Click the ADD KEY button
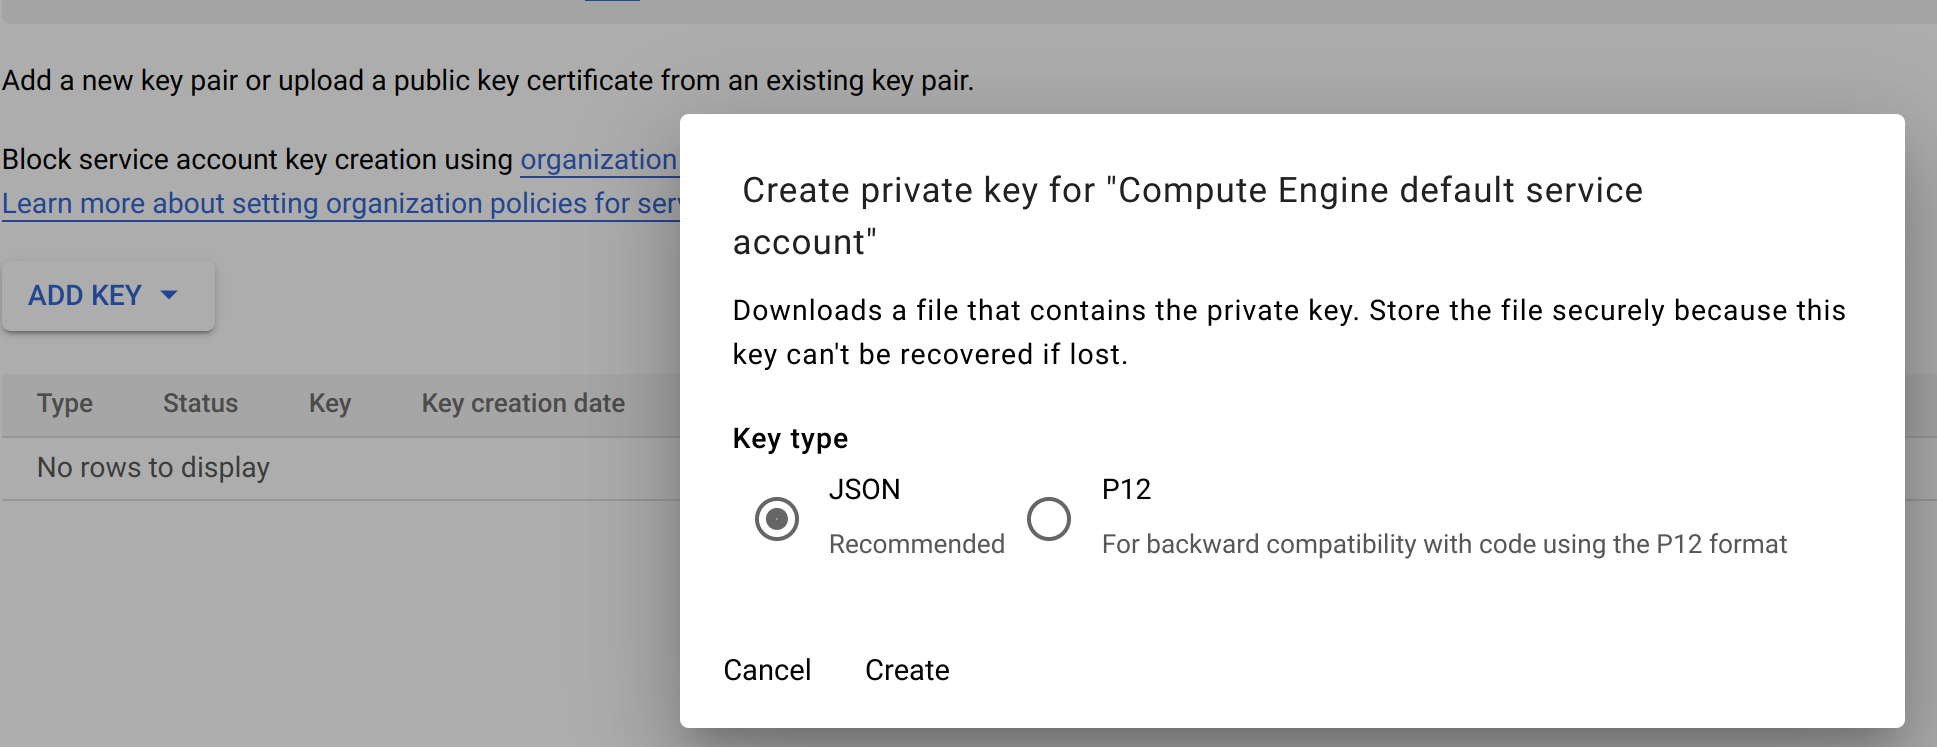Image resolution: width=1937 pixels, height=747 pixels. (x=86, y=296)
